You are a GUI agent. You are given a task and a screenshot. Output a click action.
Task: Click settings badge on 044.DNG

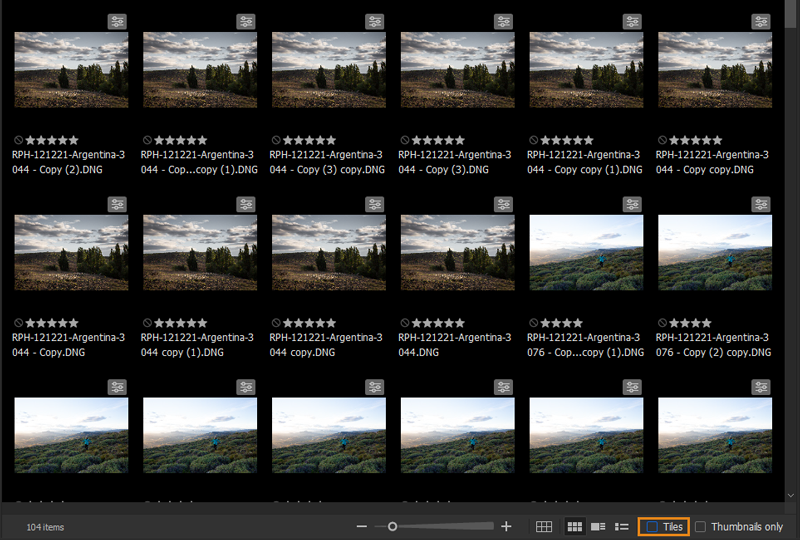coord(504,205)
